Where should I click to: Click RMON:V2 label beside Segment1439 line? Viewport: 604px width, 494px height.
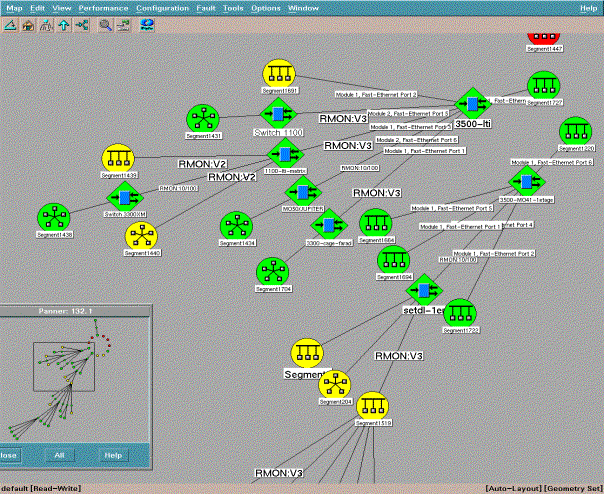[202, 164]
